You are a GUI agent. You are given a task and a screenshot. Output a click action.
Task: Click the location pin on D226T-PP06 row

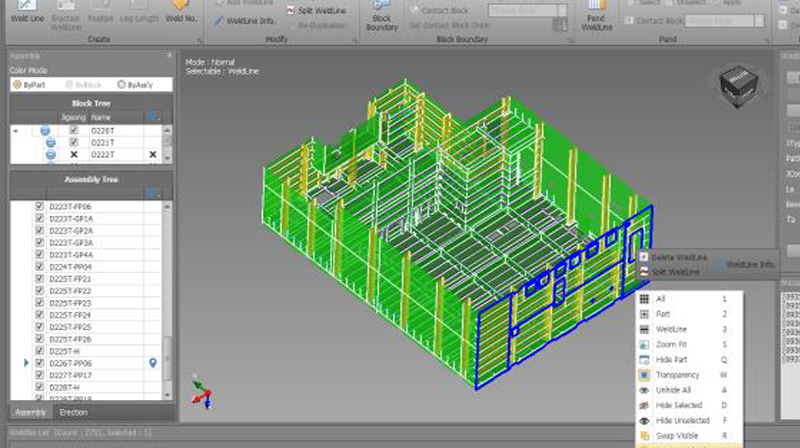[x=152, y=363]
